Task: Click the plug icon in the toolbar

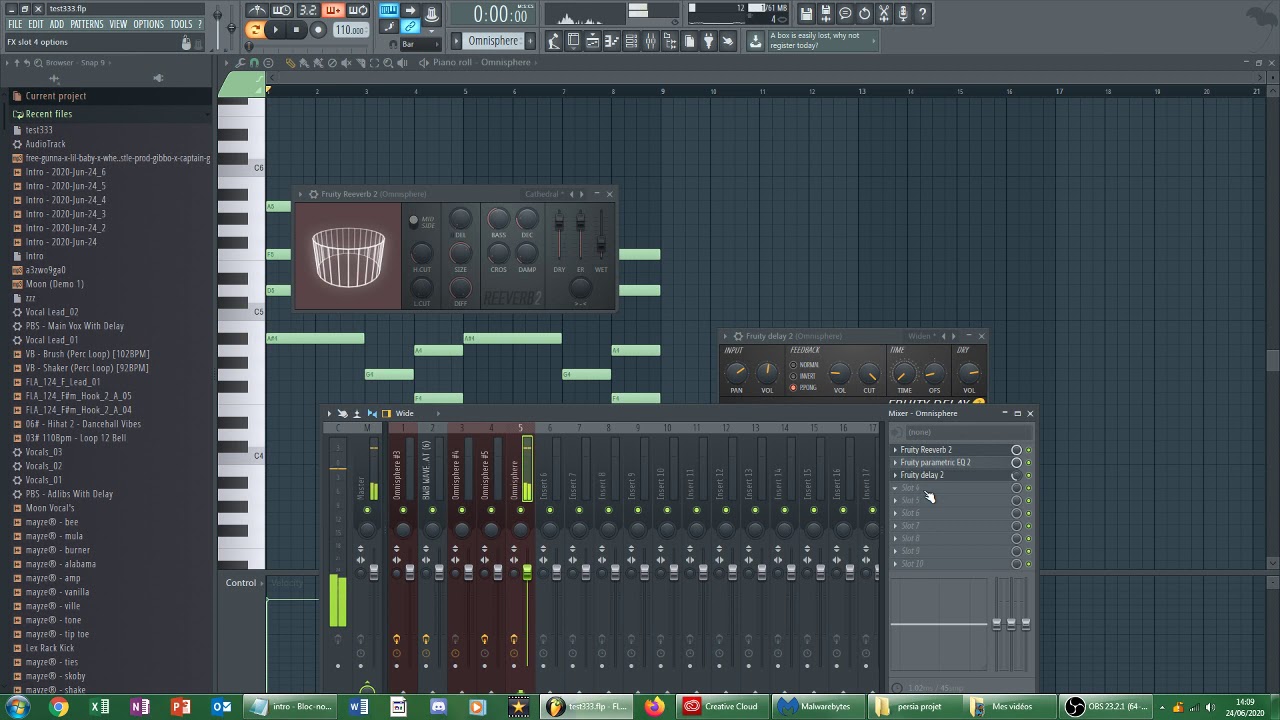Action: pyautogui.click(x=708, y=41)
